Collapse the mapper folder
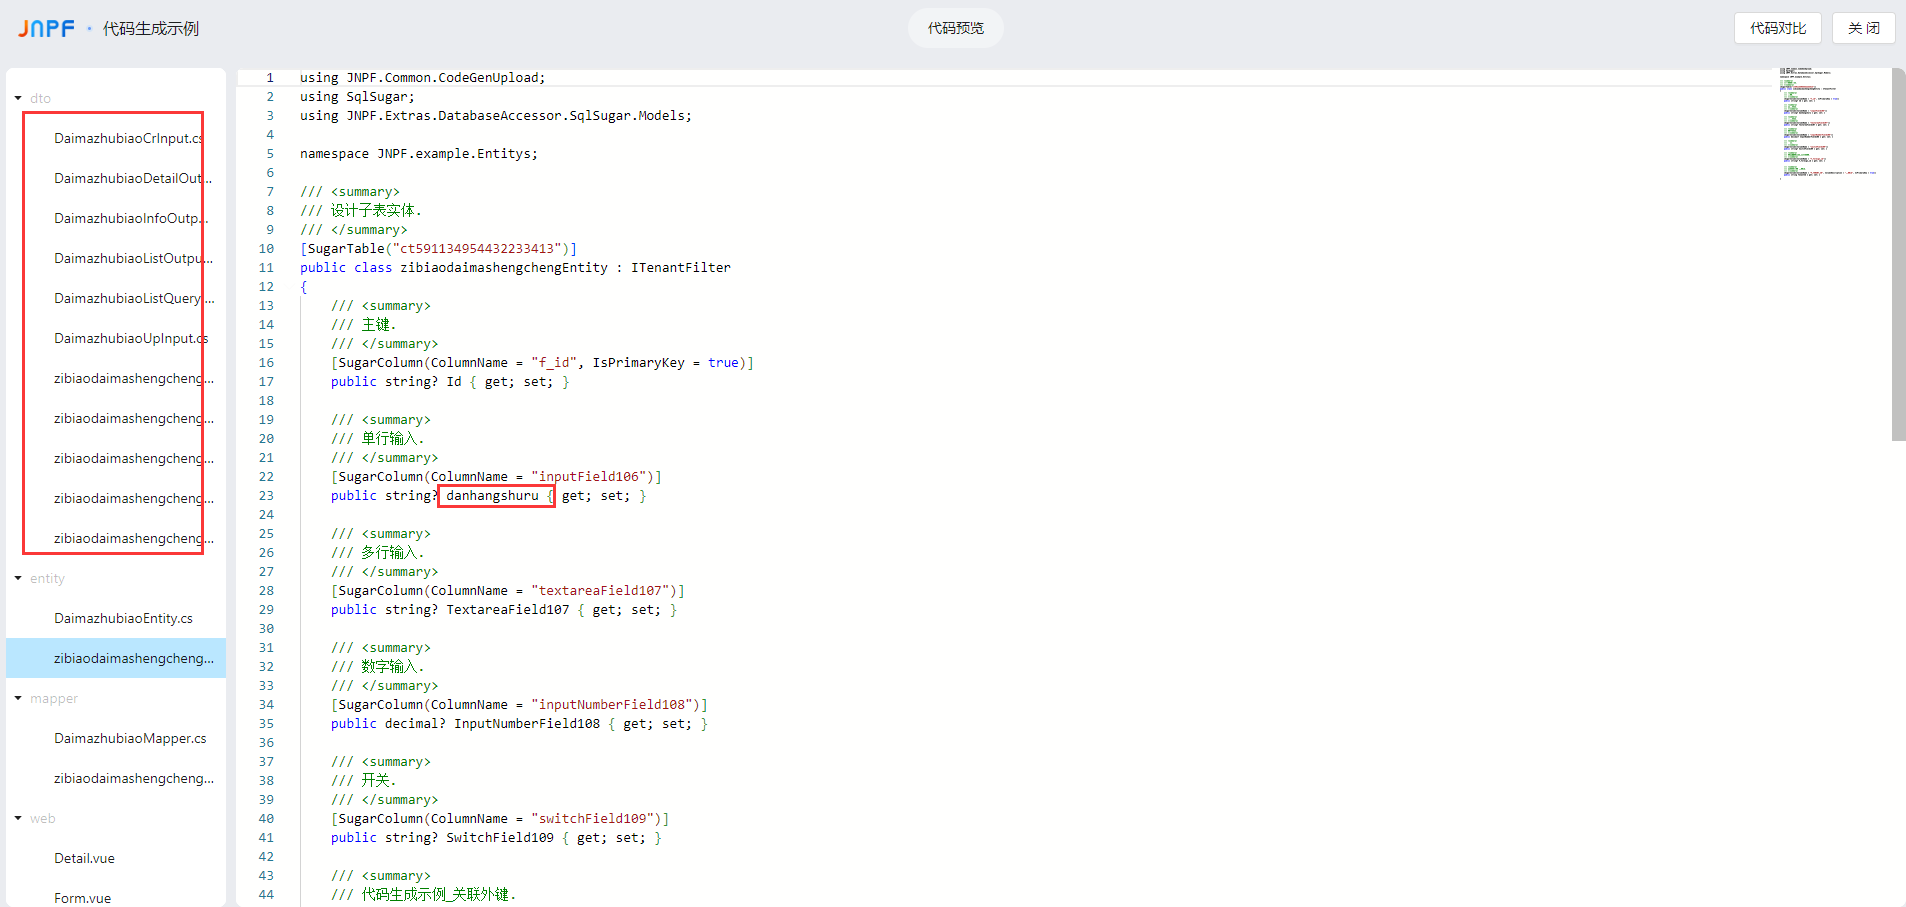Screen dimensions: 1906x907 (18, 698)
